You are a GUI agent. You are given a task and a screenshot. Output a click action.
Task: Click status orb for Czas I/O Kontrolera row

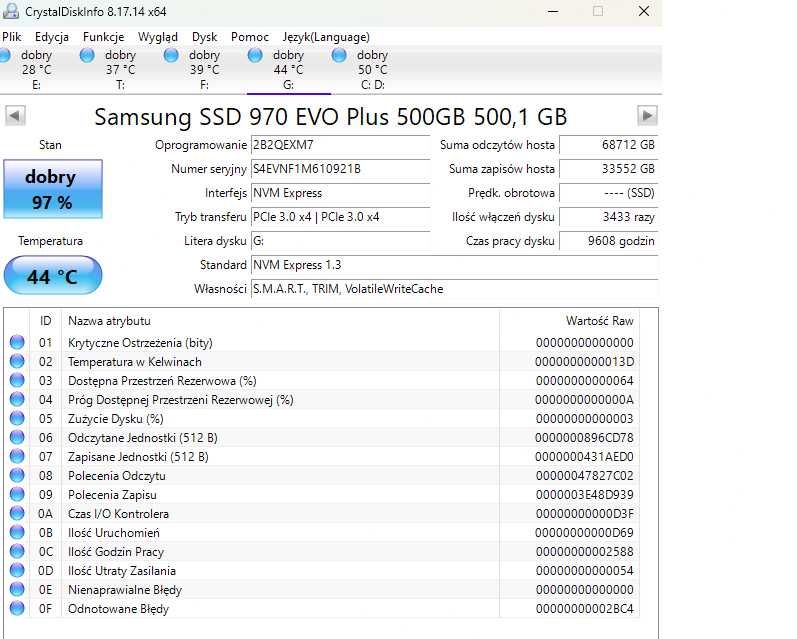(17, 513)
